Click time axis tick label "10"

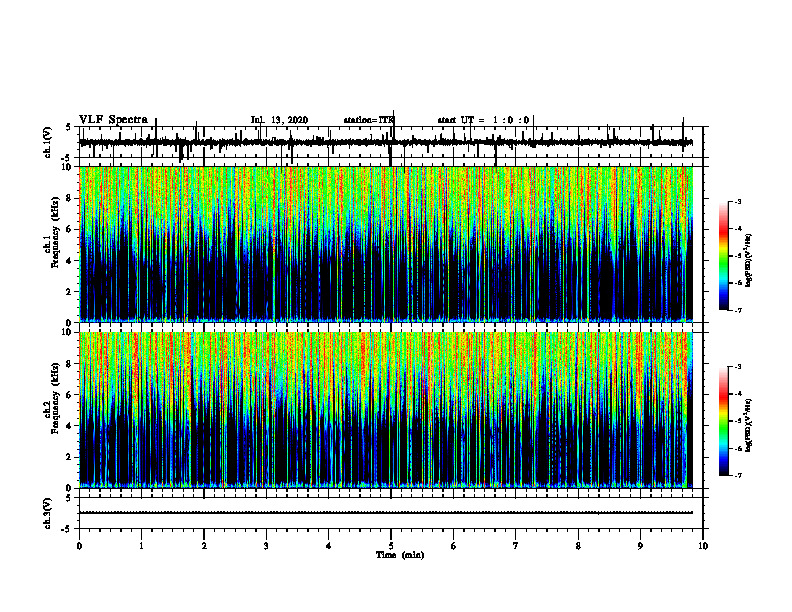[703, 545]
